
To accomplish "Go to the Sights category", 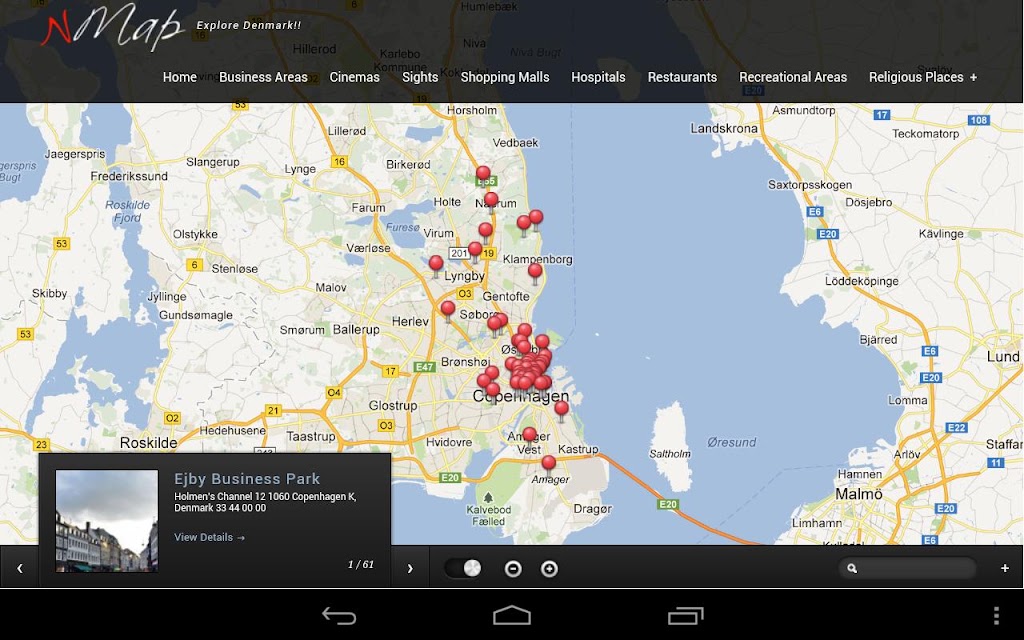I will coord(420,77).
